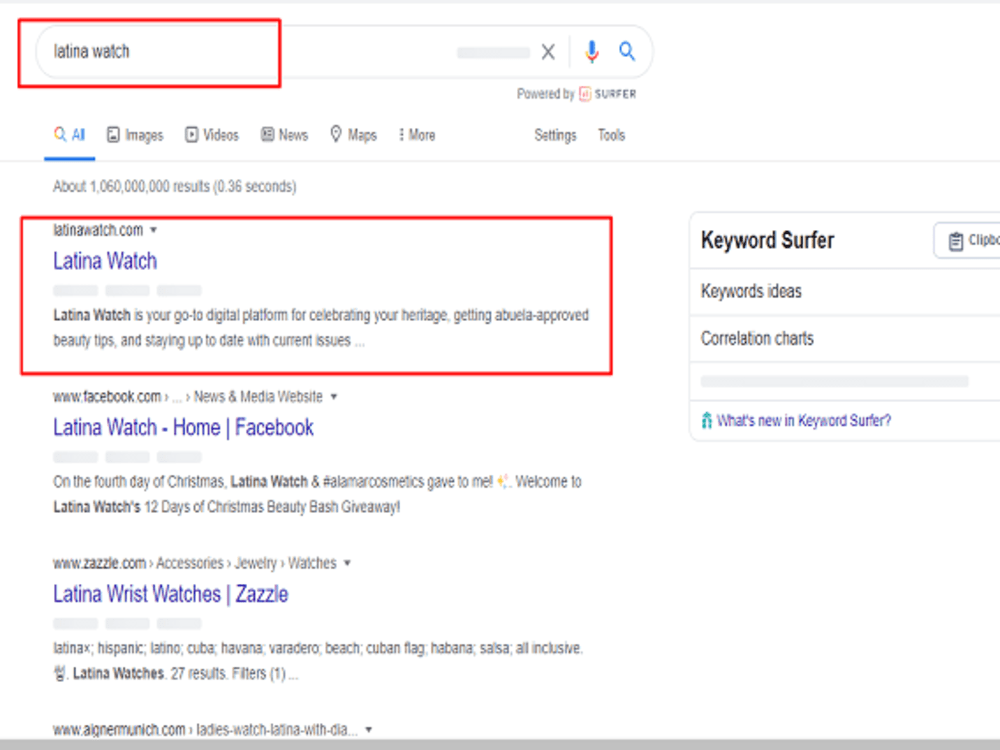Open the Maps results tab
The image size is (1000, 750).
tap(353, 135)
